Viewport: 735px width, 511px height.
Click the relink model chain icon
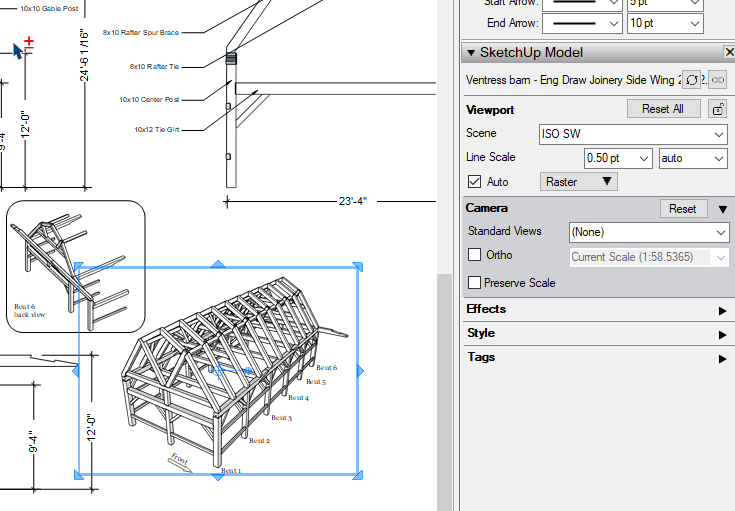(x=717, y=80)
